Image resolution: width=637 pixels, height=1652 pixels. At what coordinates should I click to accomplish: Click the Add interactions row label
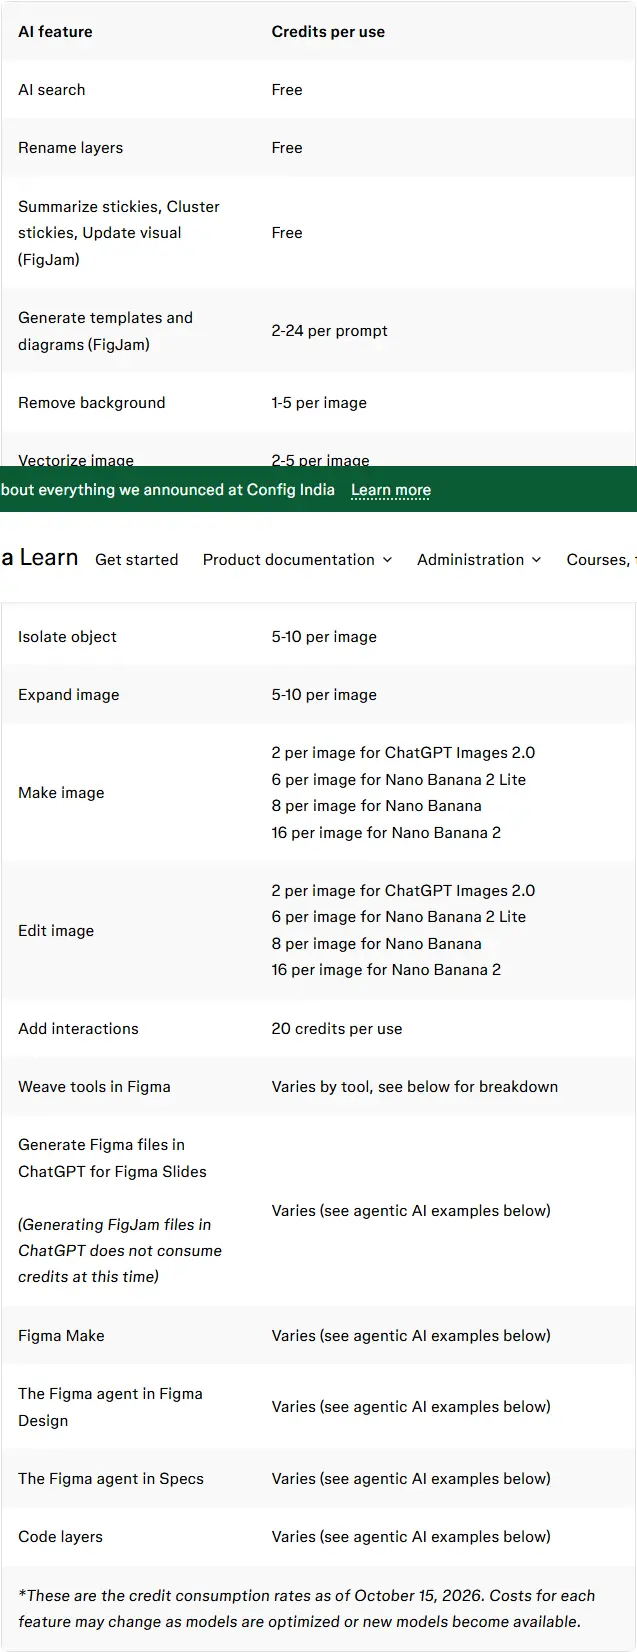[78, 1029]
